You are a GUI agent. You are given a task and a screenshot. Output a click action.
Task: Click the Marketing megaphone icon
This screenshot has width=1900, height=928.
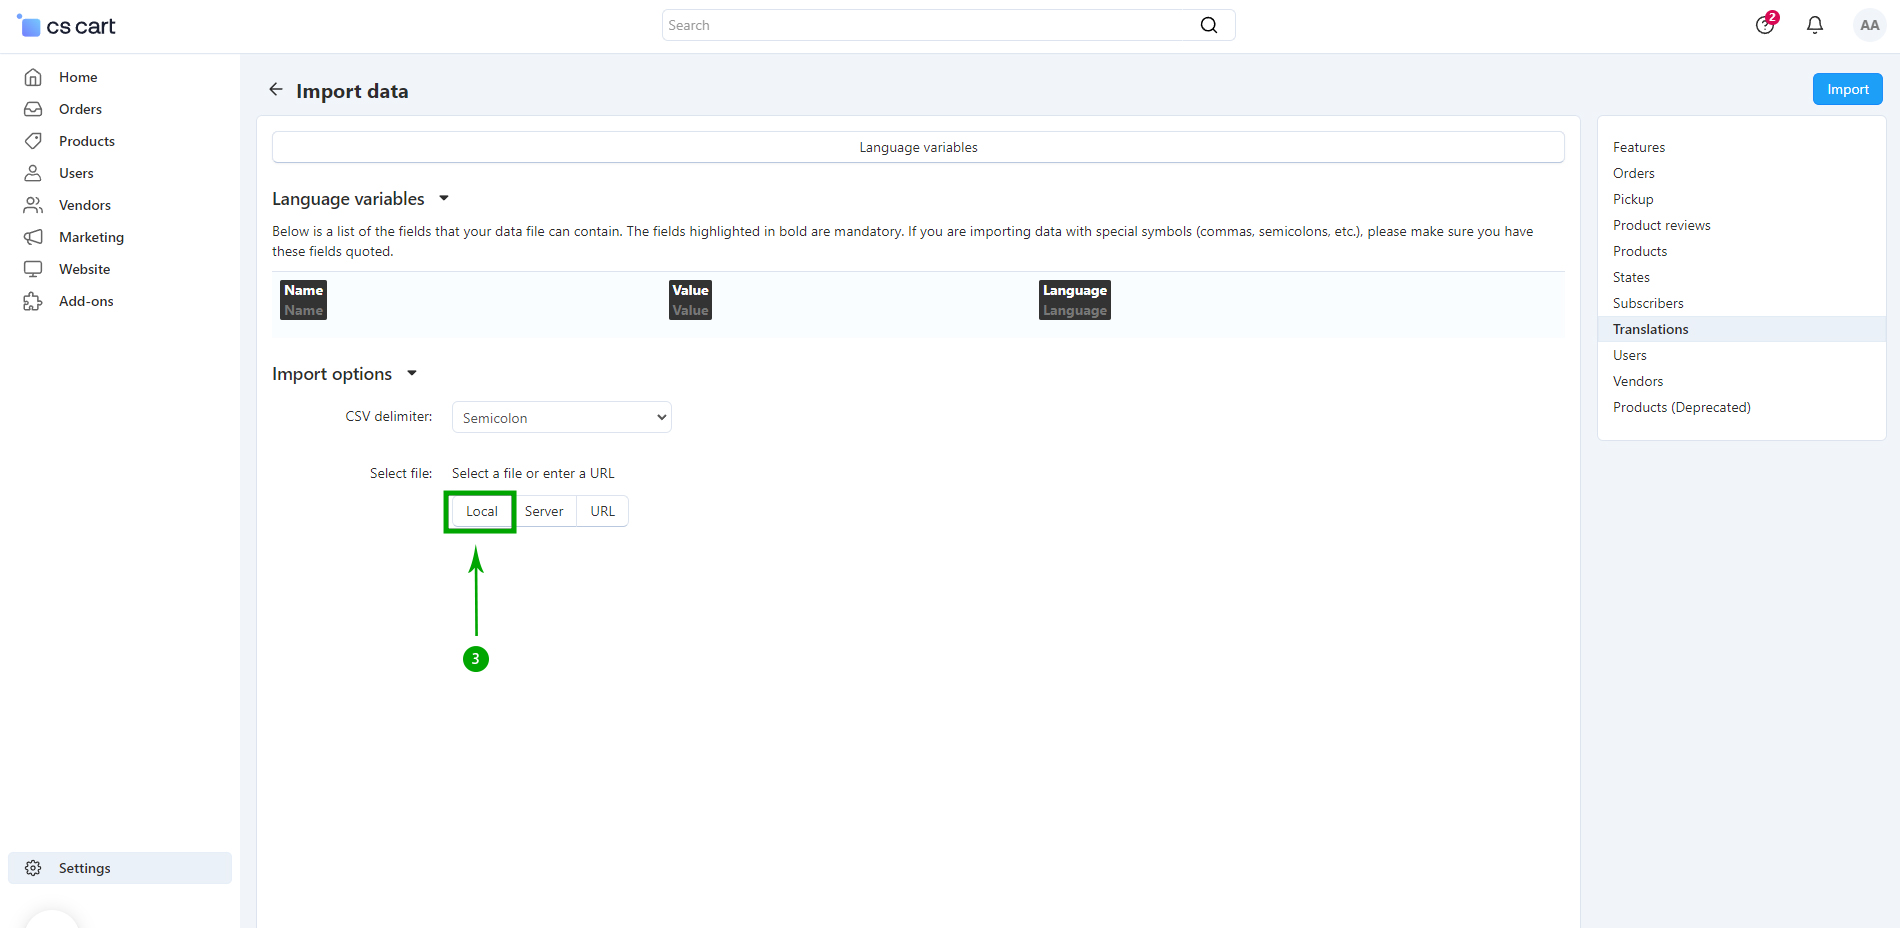pyautogui.click(x=33, y=237)
